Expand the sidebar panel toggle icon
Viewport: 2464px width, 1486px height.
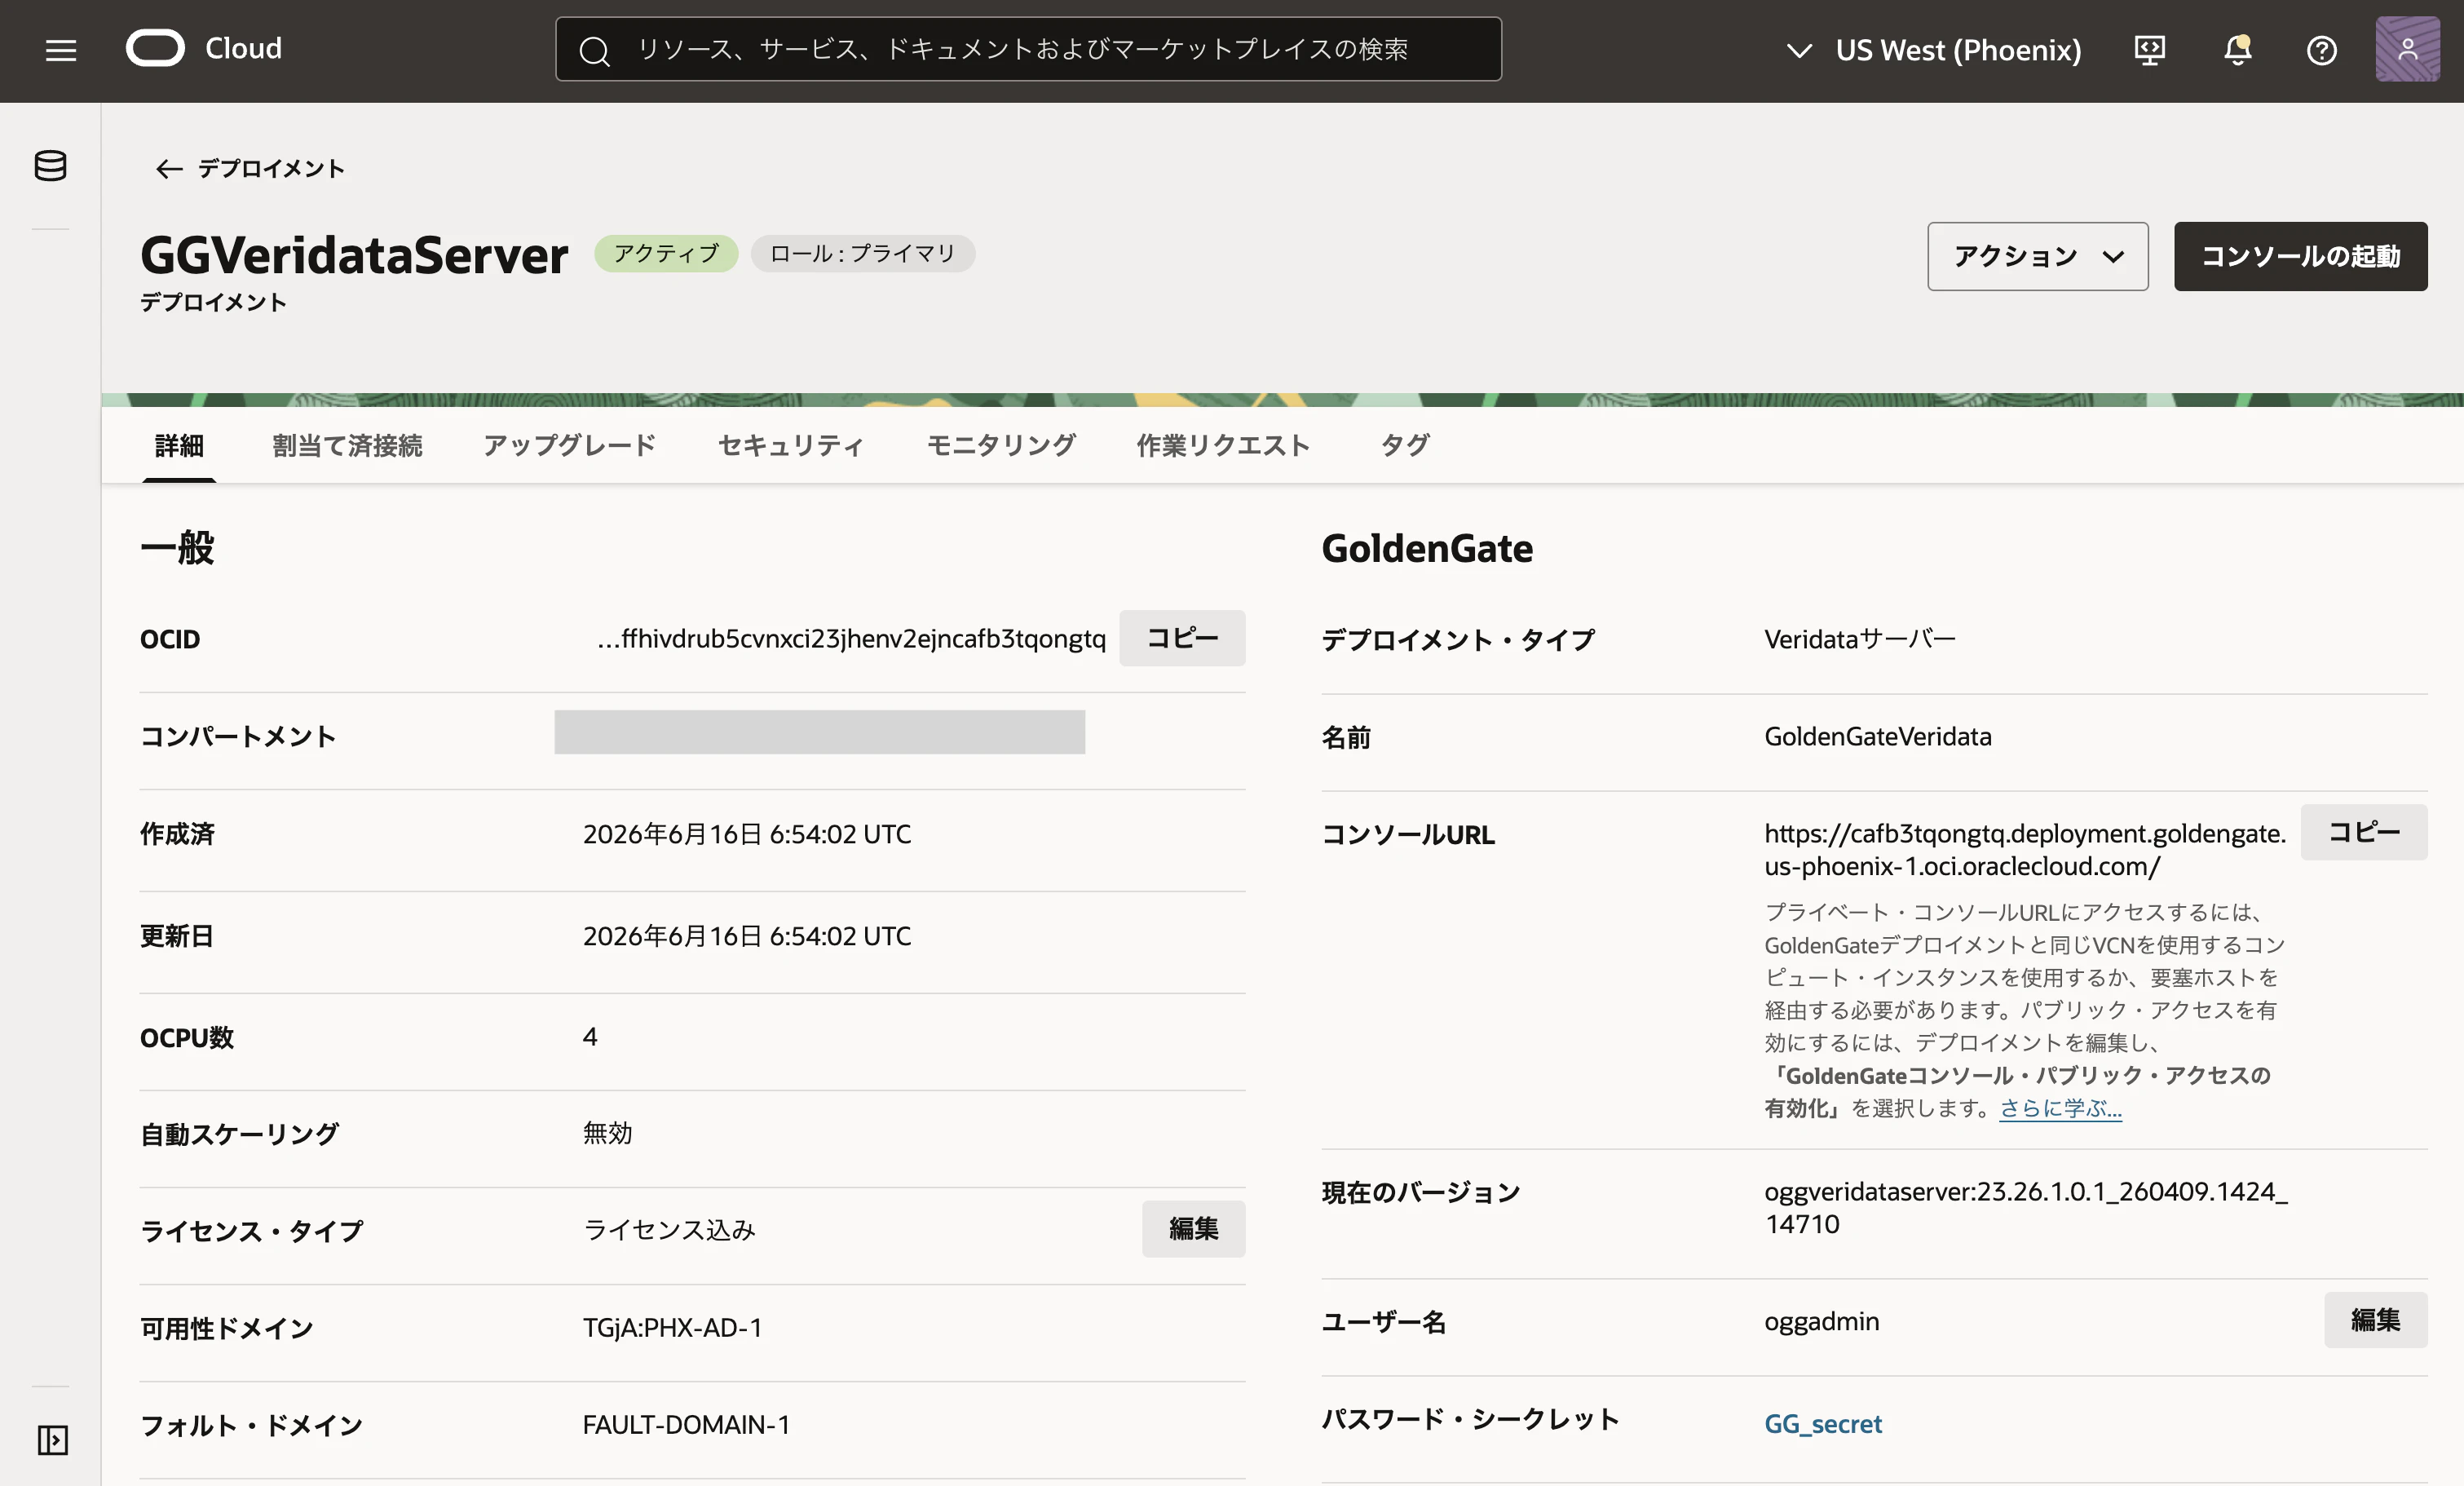tap(52, 1440)
